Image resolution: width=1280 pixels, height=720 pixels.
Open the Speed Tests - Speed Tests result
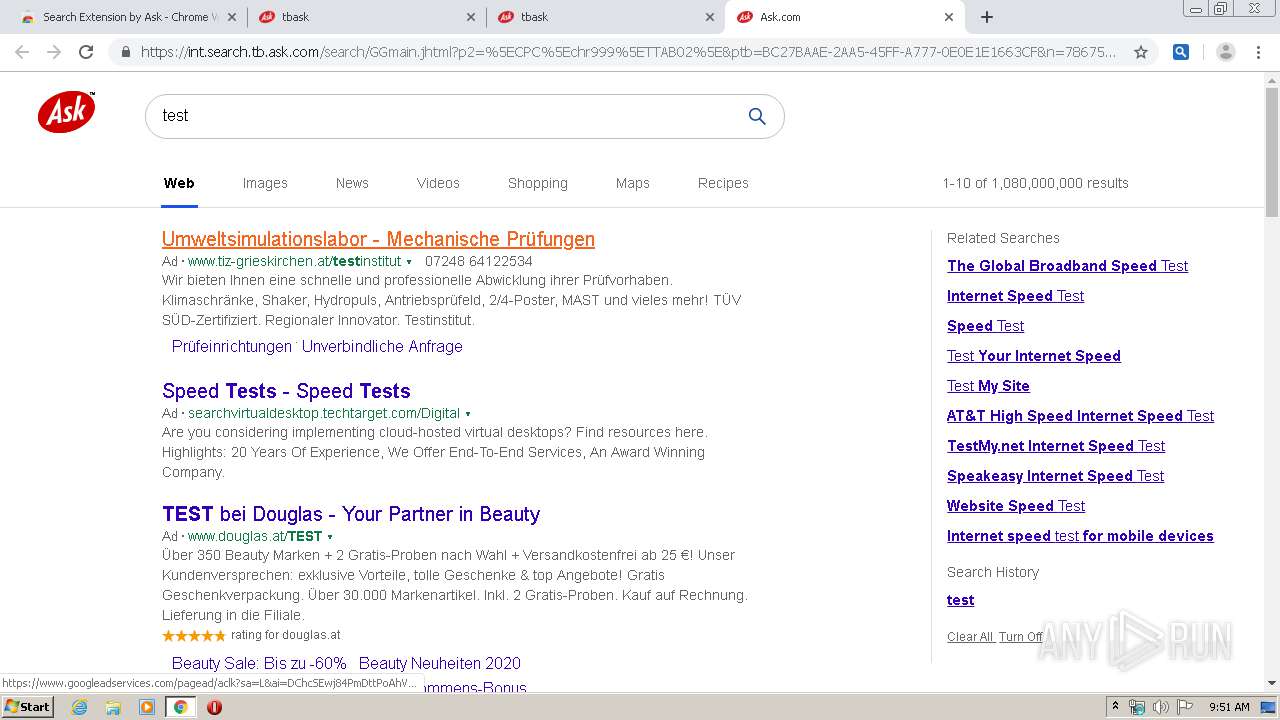(x=286, y=391)
